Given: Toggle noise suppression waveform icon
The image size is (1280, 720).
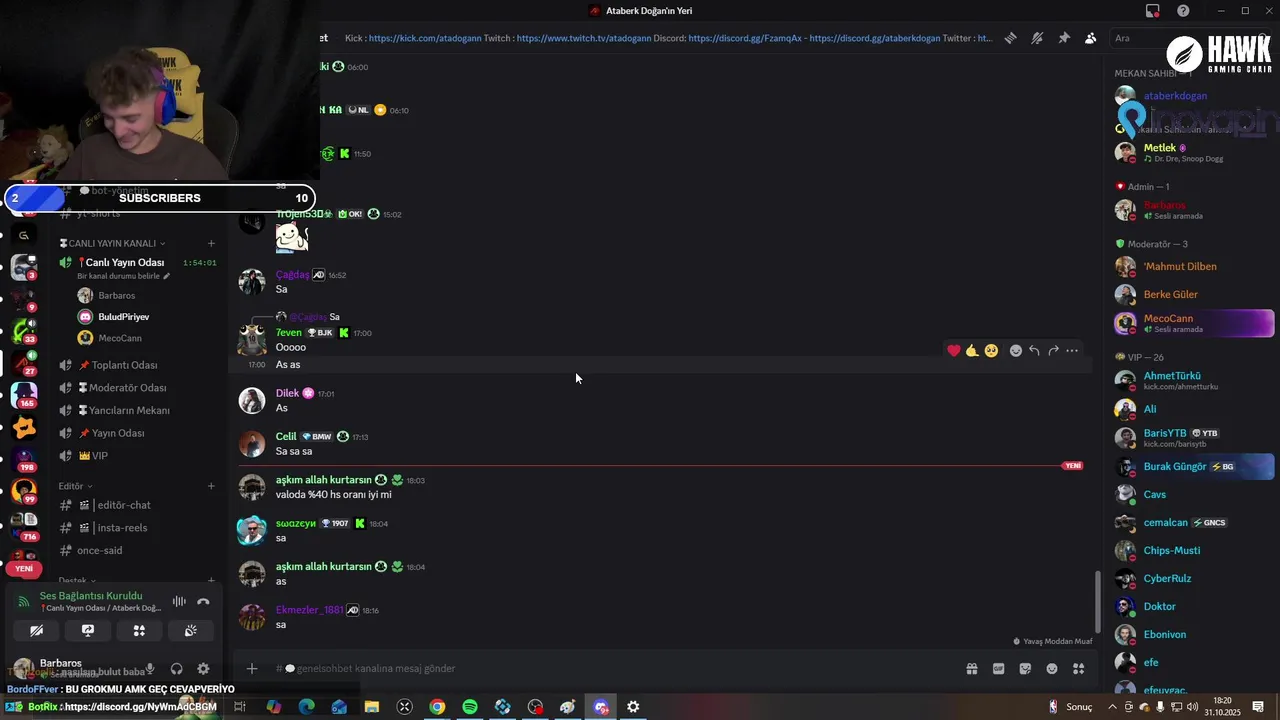Looking at the screenshot, I should tap(179, 601).
